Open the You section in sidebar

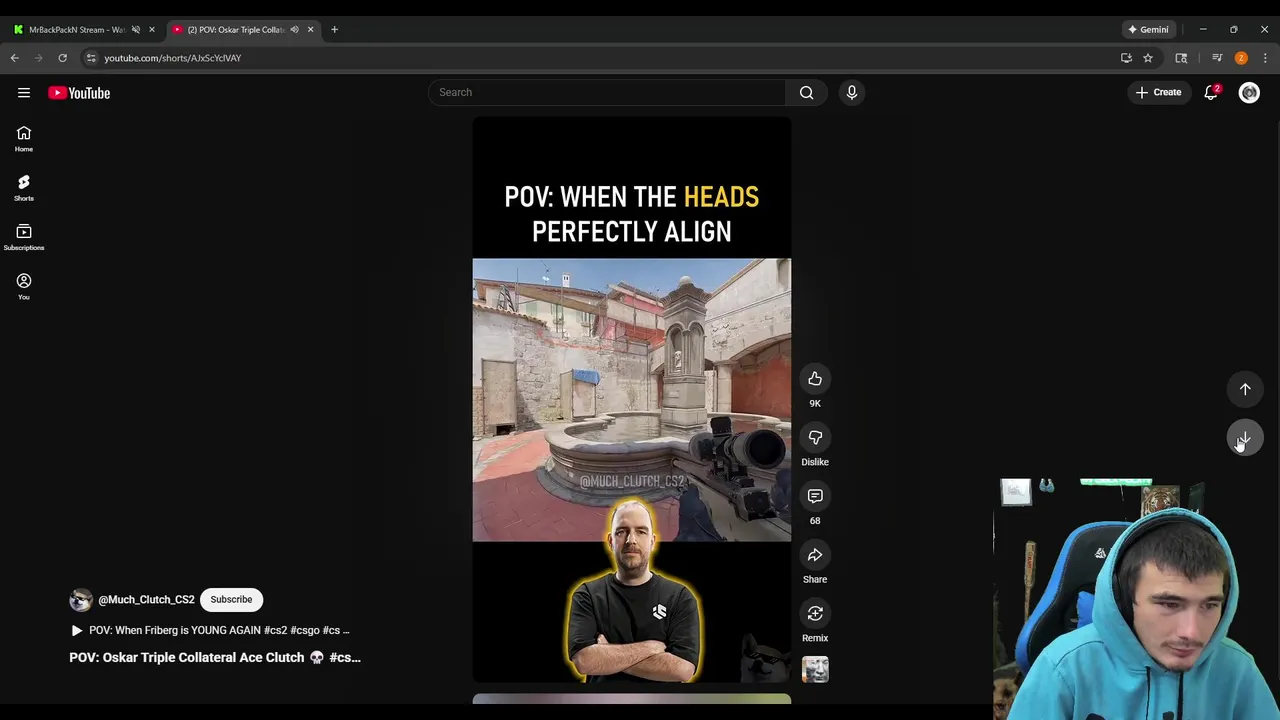(24, 286)
